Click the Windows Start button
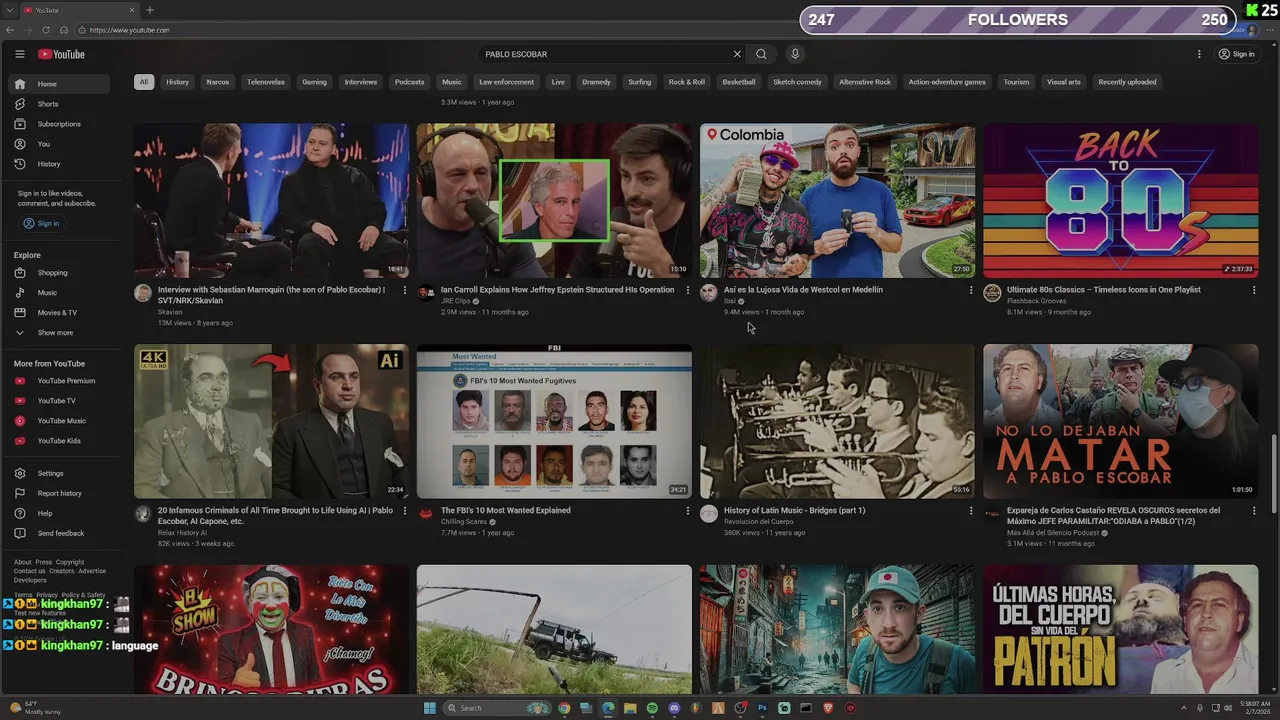The width and height of the screenshot is (1280, 720). (x=430, y=708)
